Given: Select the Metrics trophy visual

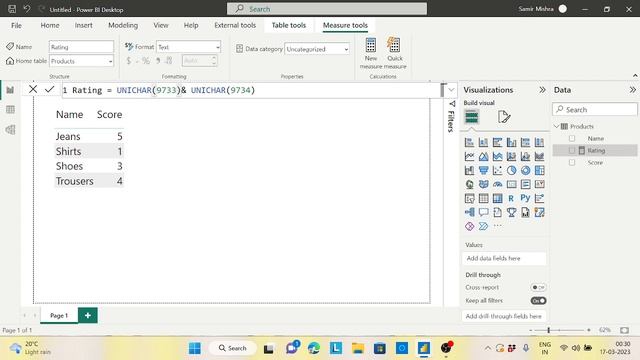Looking at the screenshot, I should (511, 212).
